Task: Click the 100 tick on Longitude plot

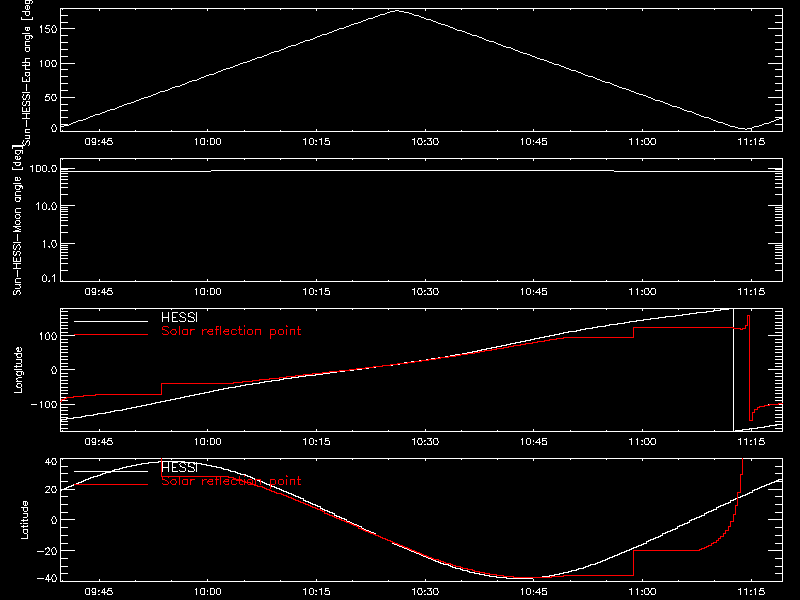Action: point(48,336)
